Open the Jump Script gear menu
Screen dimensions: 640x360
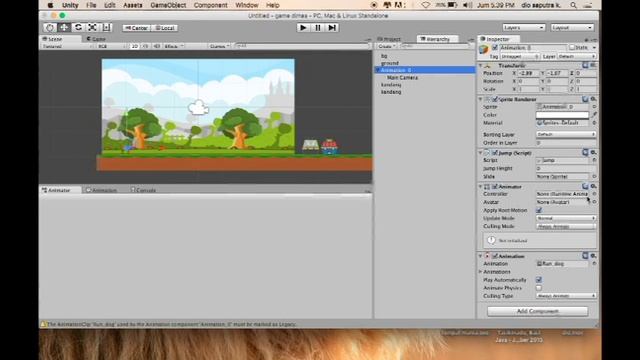click(x=593, y=153)
